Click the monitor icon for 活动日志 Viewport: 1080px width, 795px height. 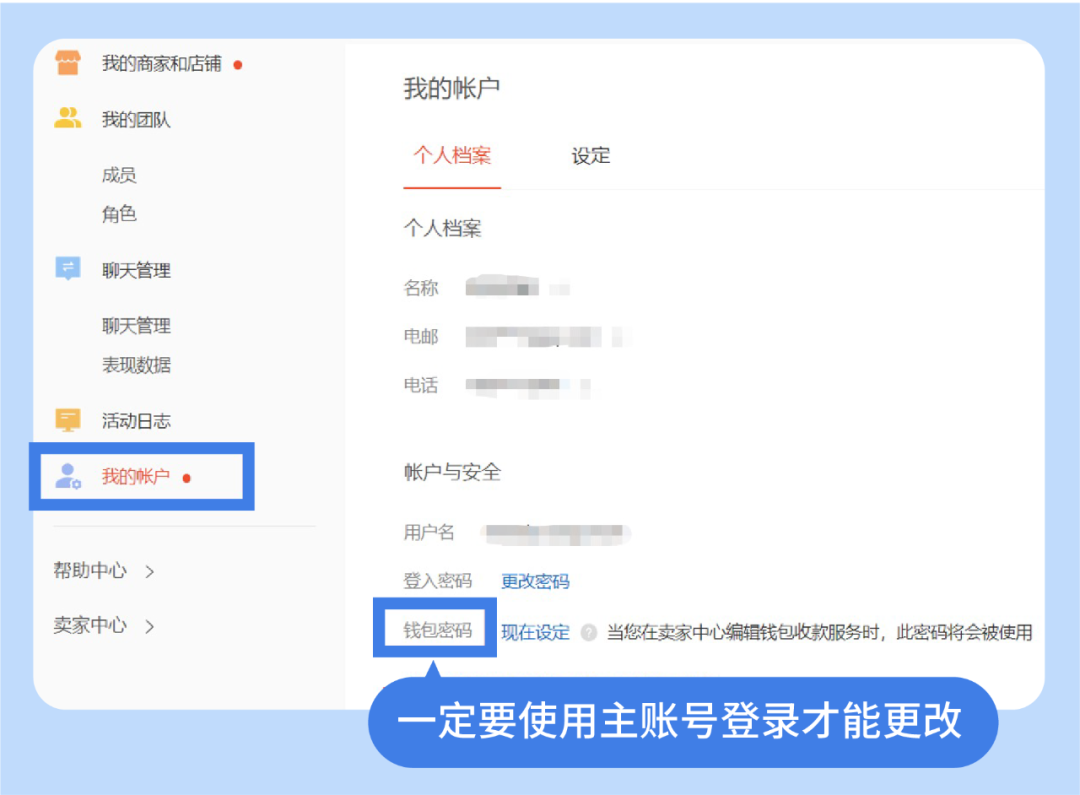pos(67,420)
